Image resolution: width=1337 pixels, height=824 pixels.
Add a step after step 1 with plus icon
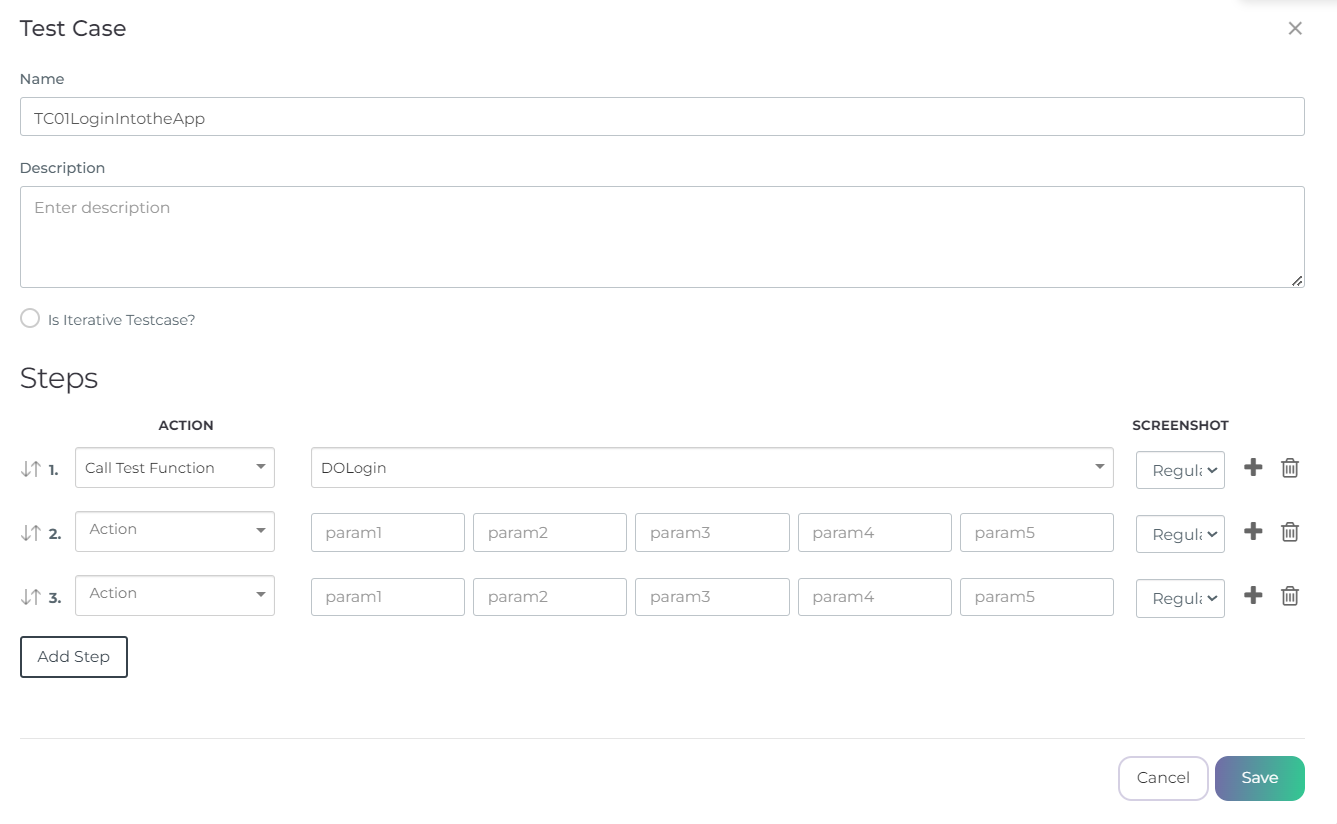pyautogui.click(x=1253, y=467)
